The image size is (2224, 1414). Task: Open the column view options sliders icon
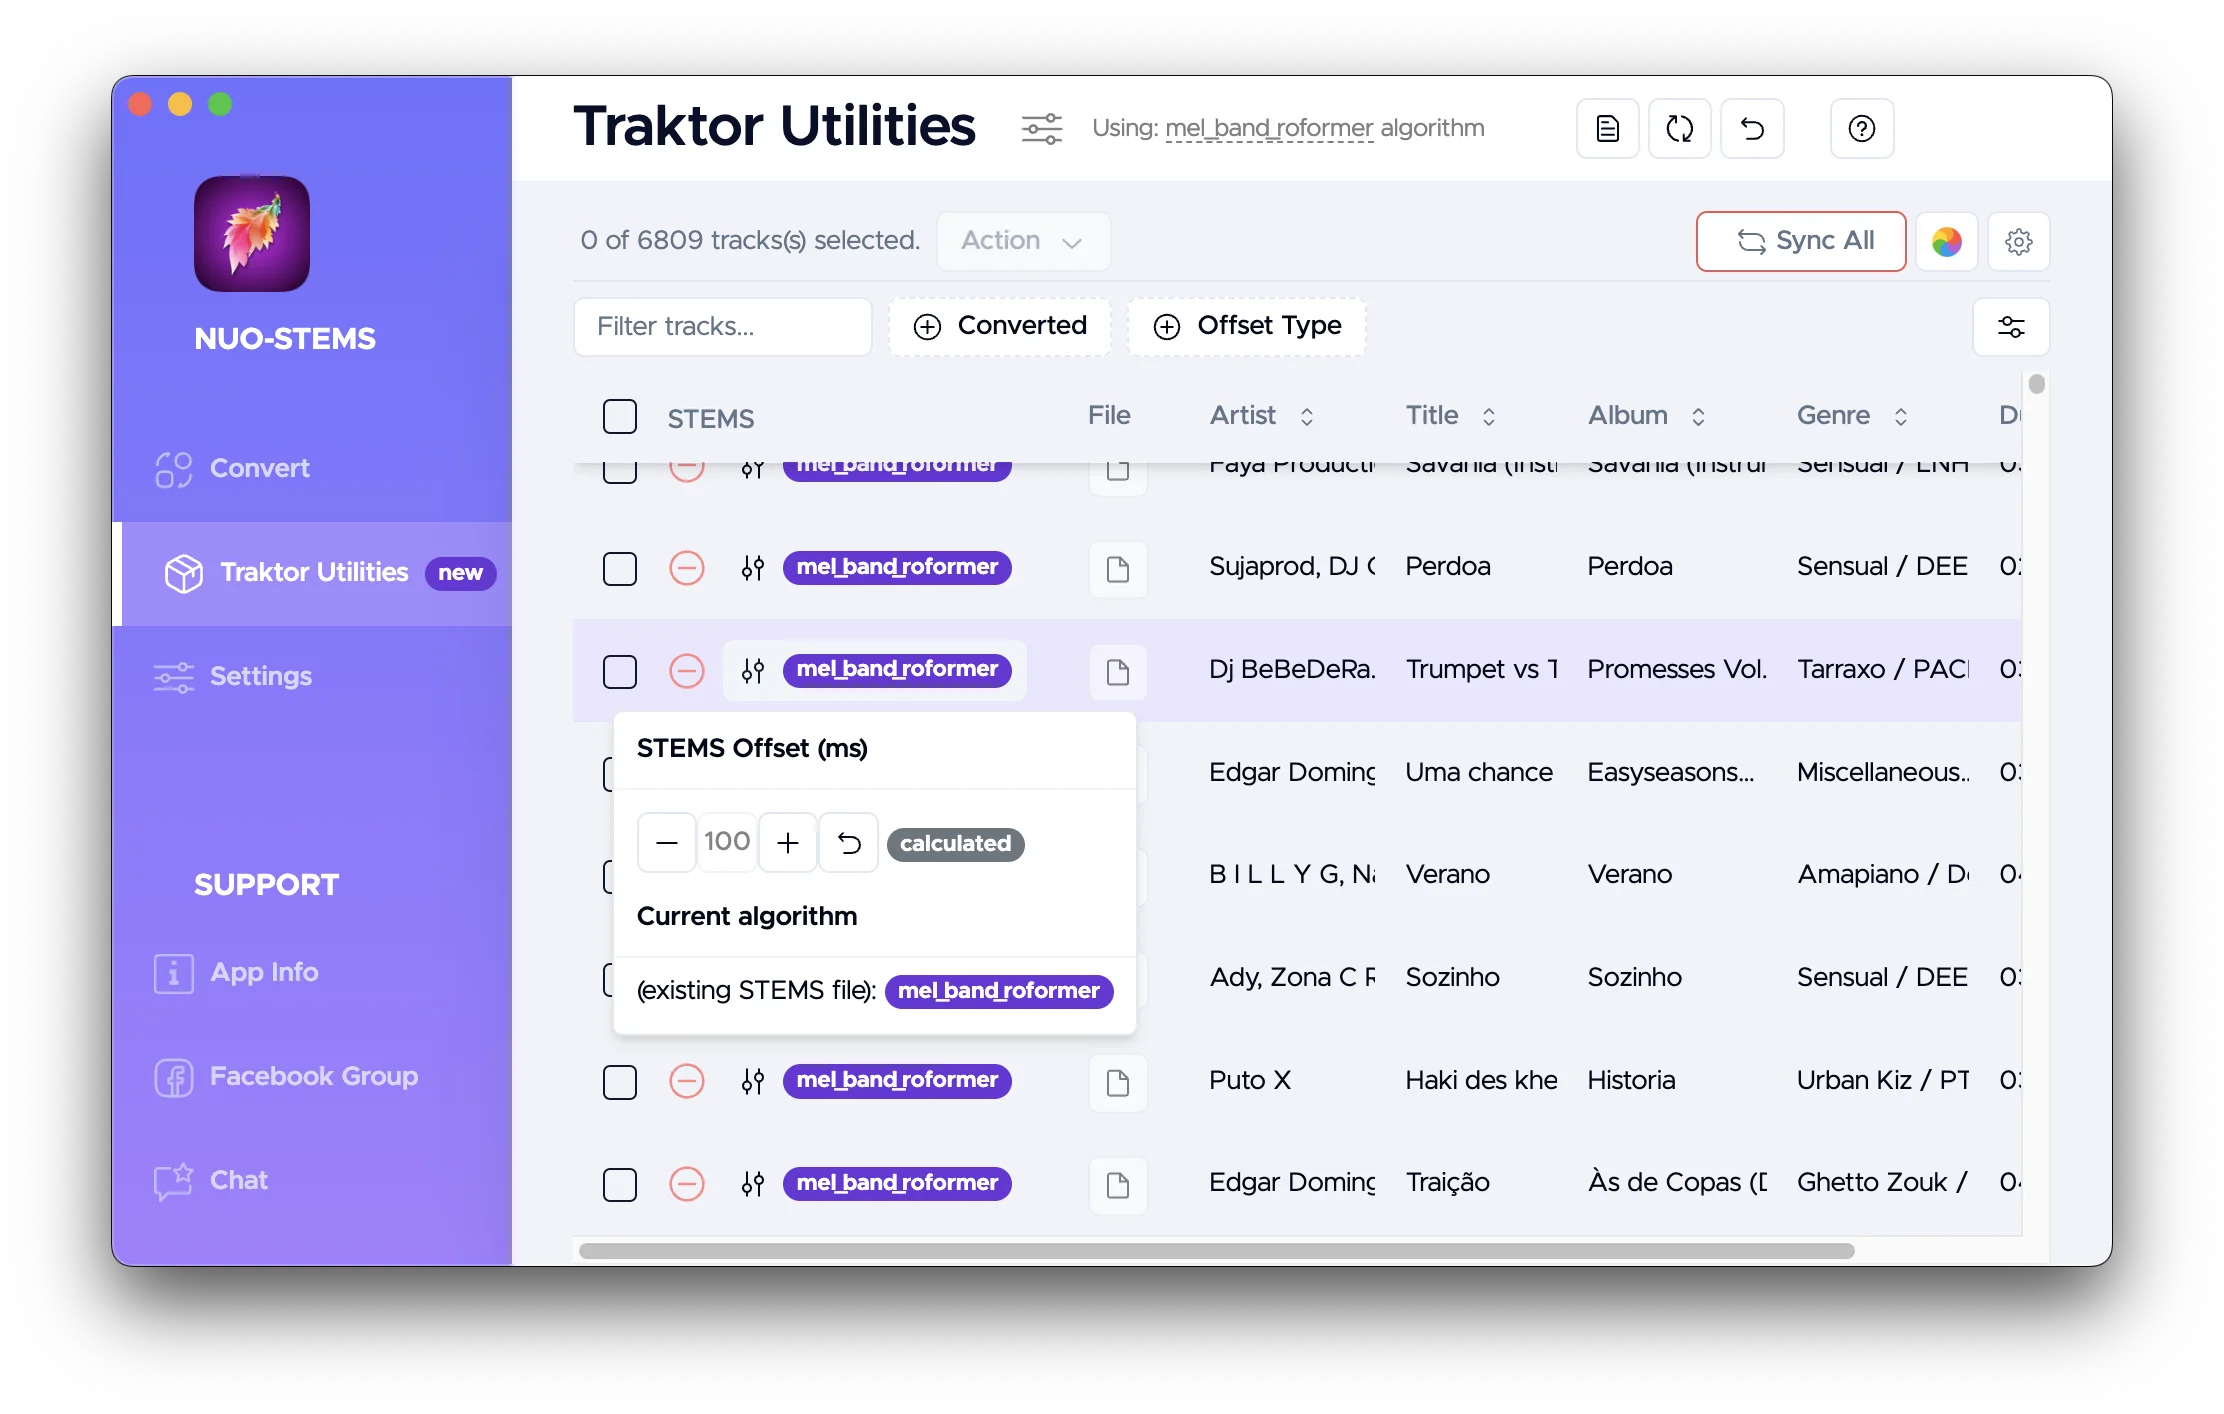click(2011, 327)
